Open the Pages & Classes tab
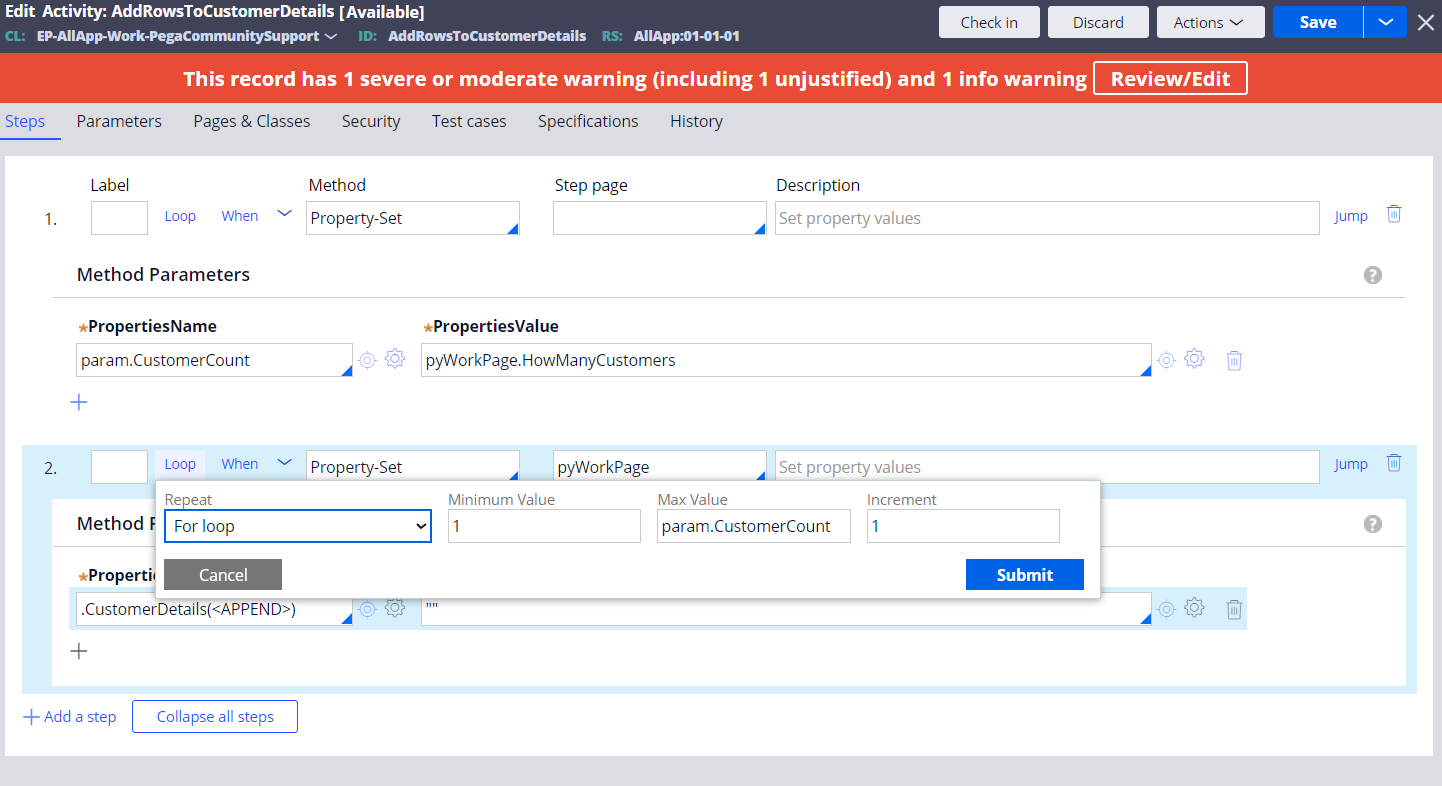Image resolution: width=1442 pixels, height=786 pixels. [252, 121]
